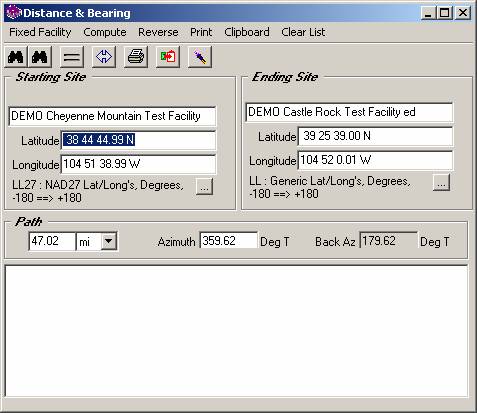This screenshot has height=413, width=477.
Task: Select the Reverse menu item
Action: tap(158, 32)
